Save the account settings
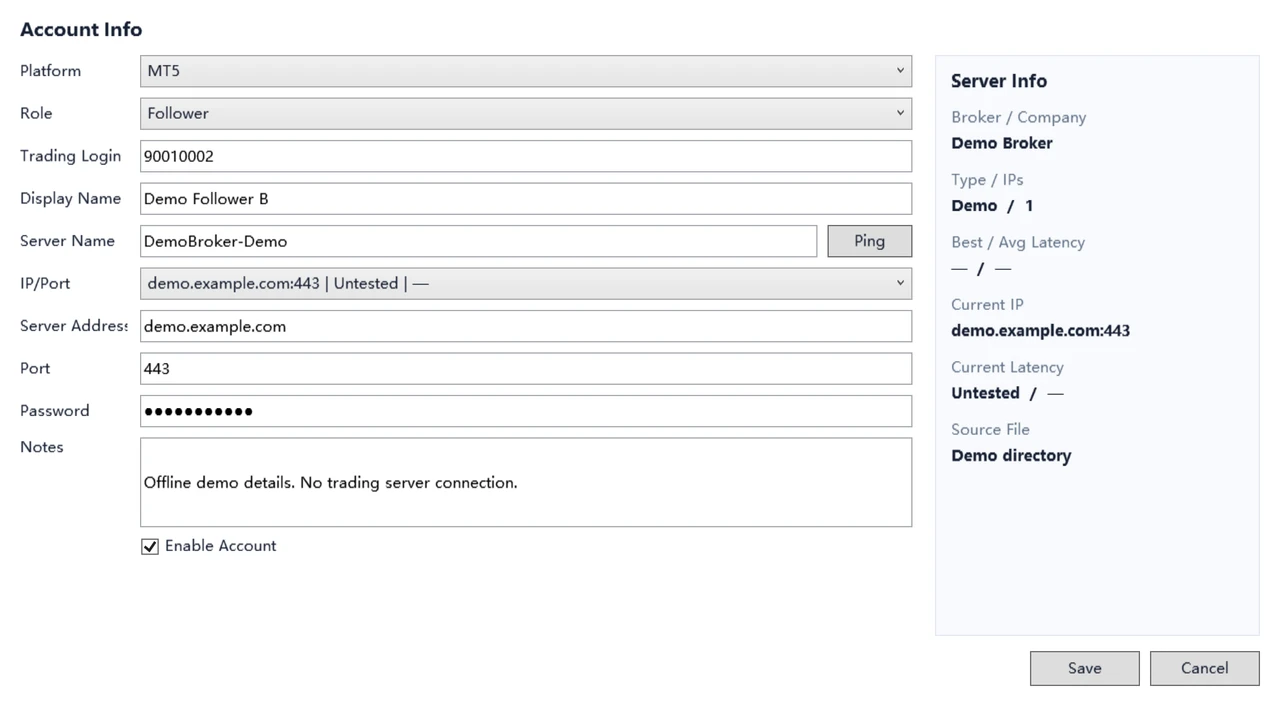Screen dimensions: 1280x706 click(x=1084, y=668)
